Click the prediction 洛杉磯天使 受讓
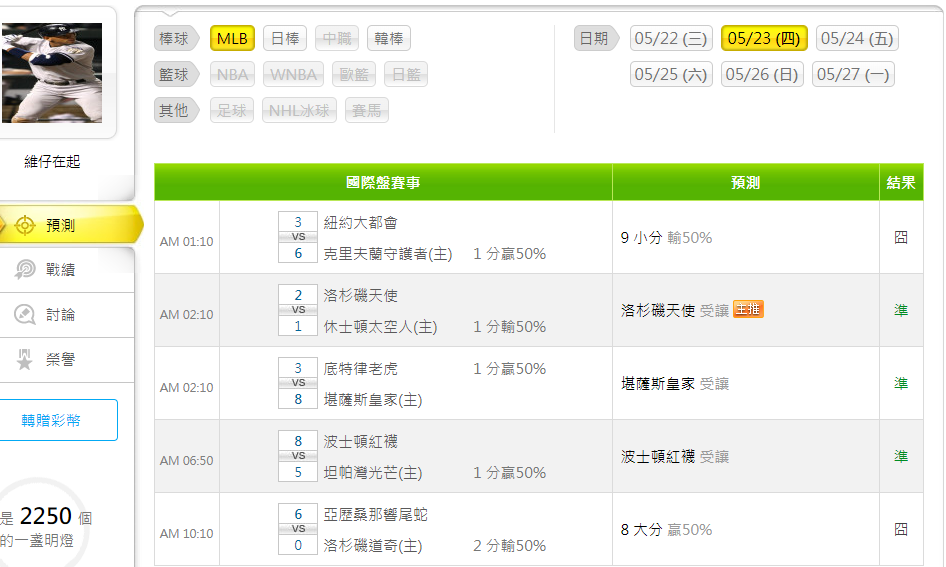The image size is (946, 567). [675, 311]
